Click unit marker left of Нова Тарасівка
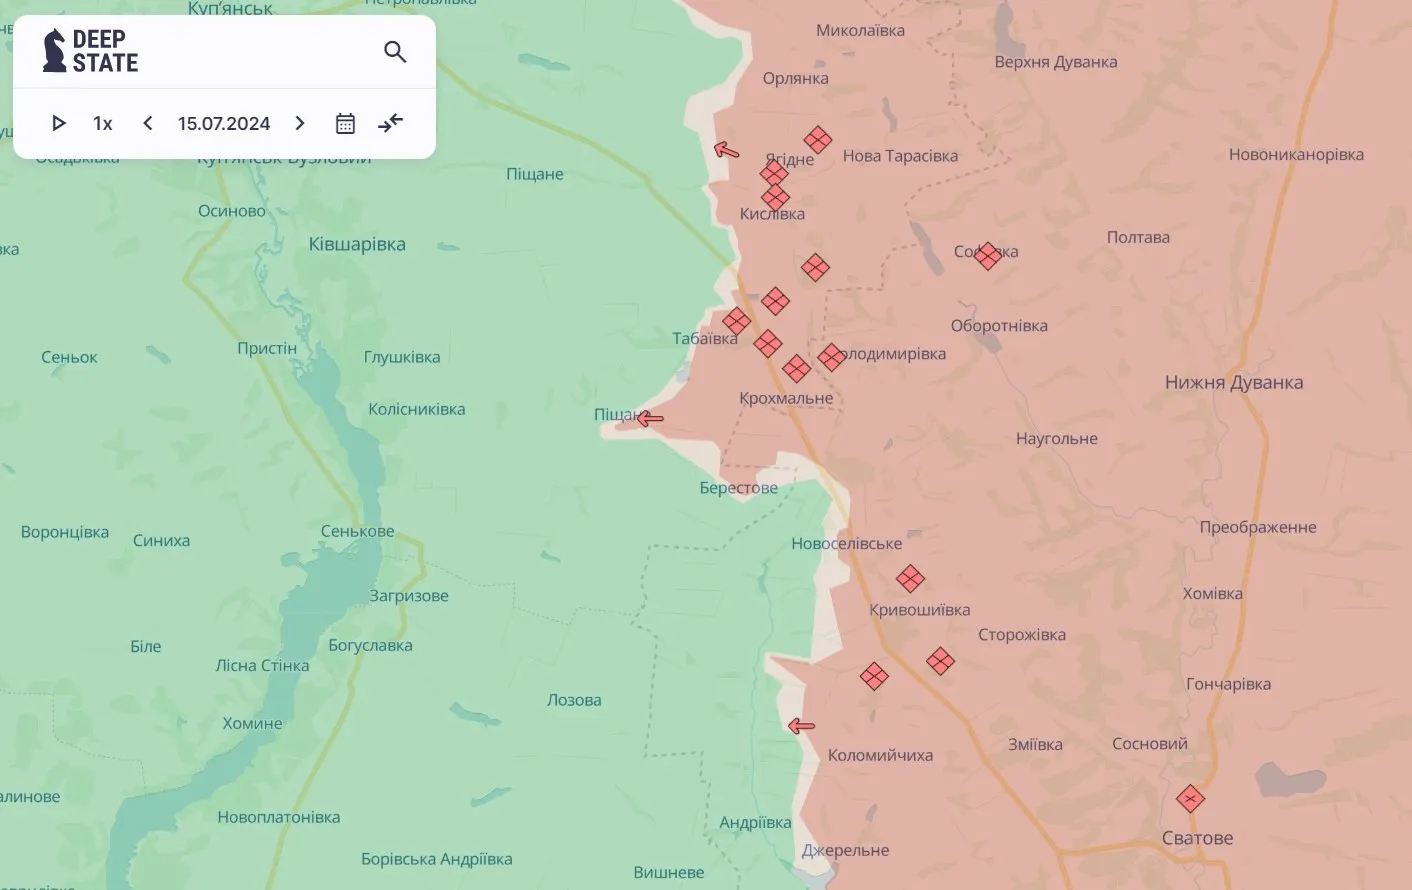This screenshot has width=1412, height=890. 818,140
